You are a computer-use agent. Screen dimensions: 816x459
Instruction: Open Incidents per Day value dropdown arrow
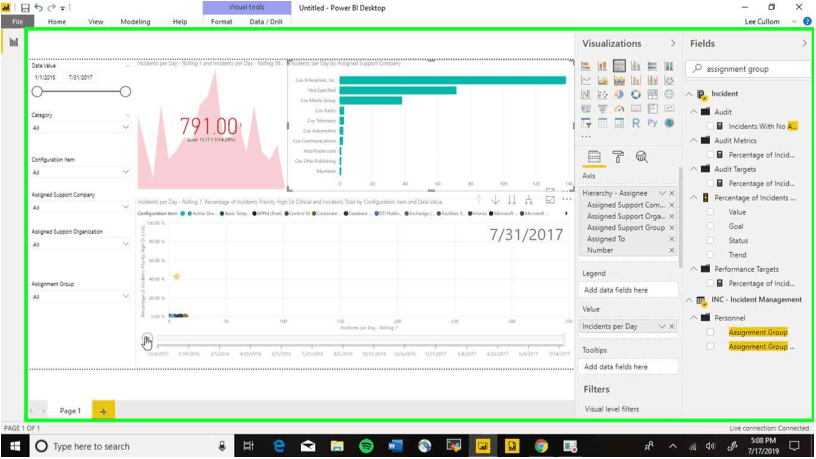click(x=662, y=326)
